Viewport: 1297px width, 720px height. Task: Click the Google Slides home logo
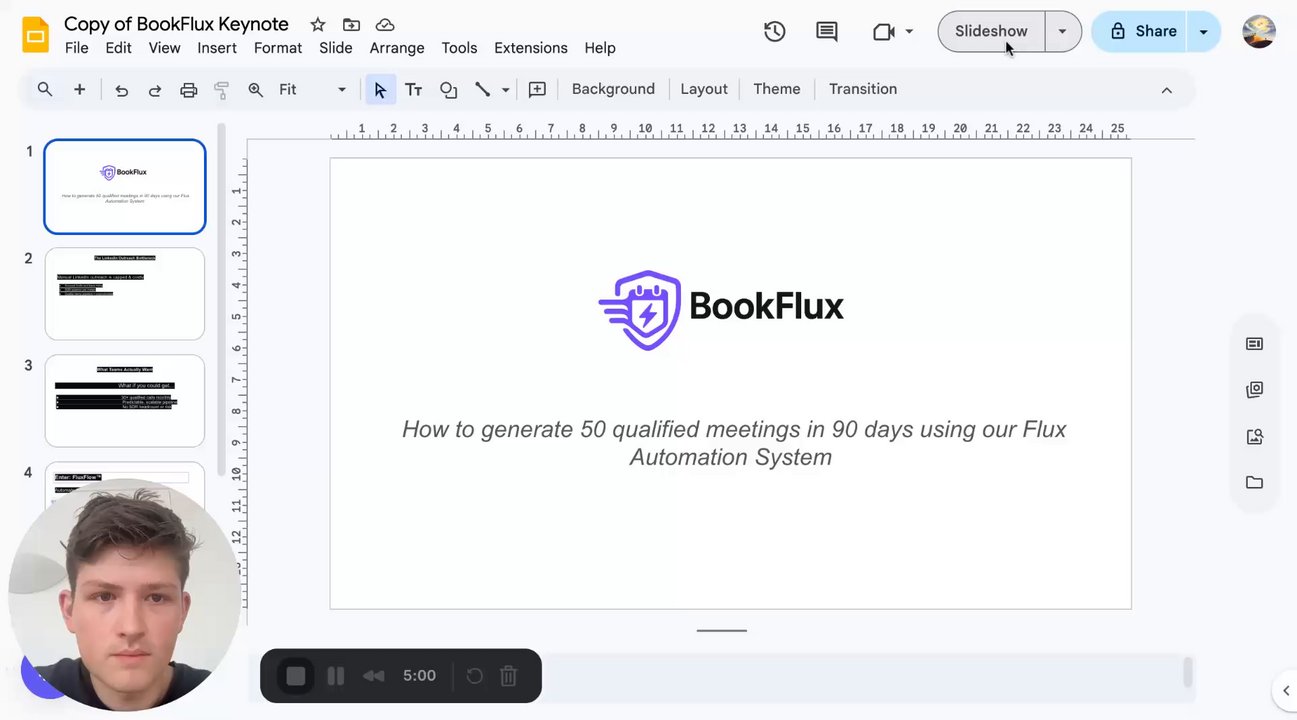(x=35, y=35)
